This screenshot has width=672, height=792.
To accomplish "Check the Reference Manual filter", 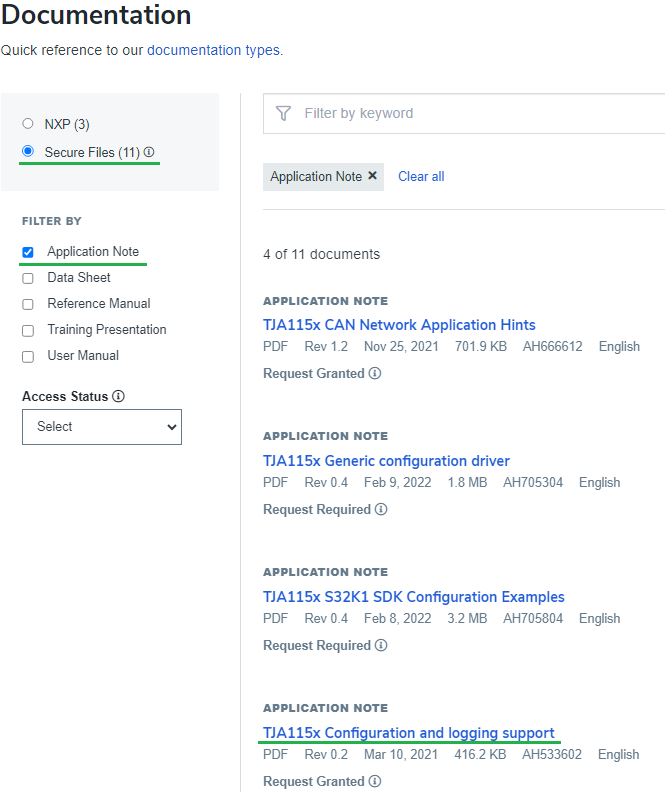I will (x=28, y=304).
